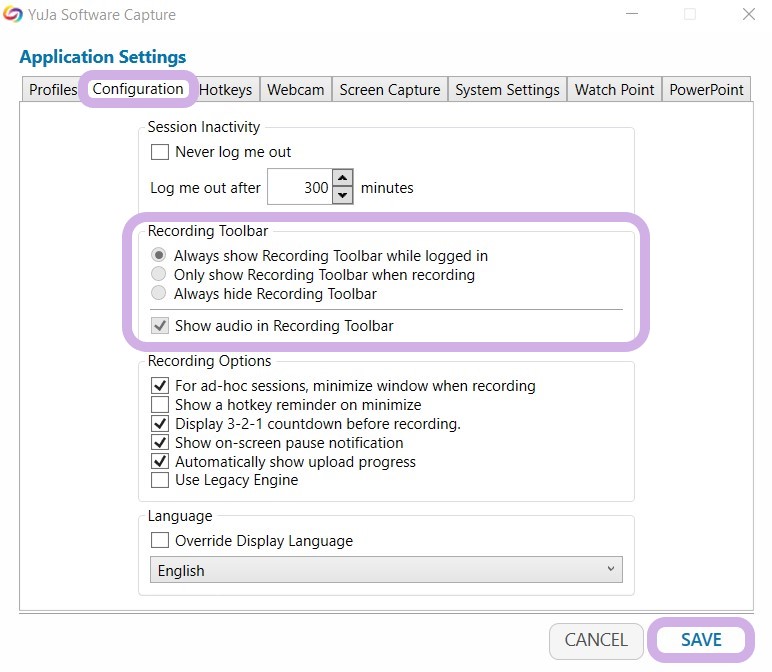Enable Show a hotkey reminder on minimize
Image resolution: width=772 pixels, height=672 pixels.
tap(160, 405)
